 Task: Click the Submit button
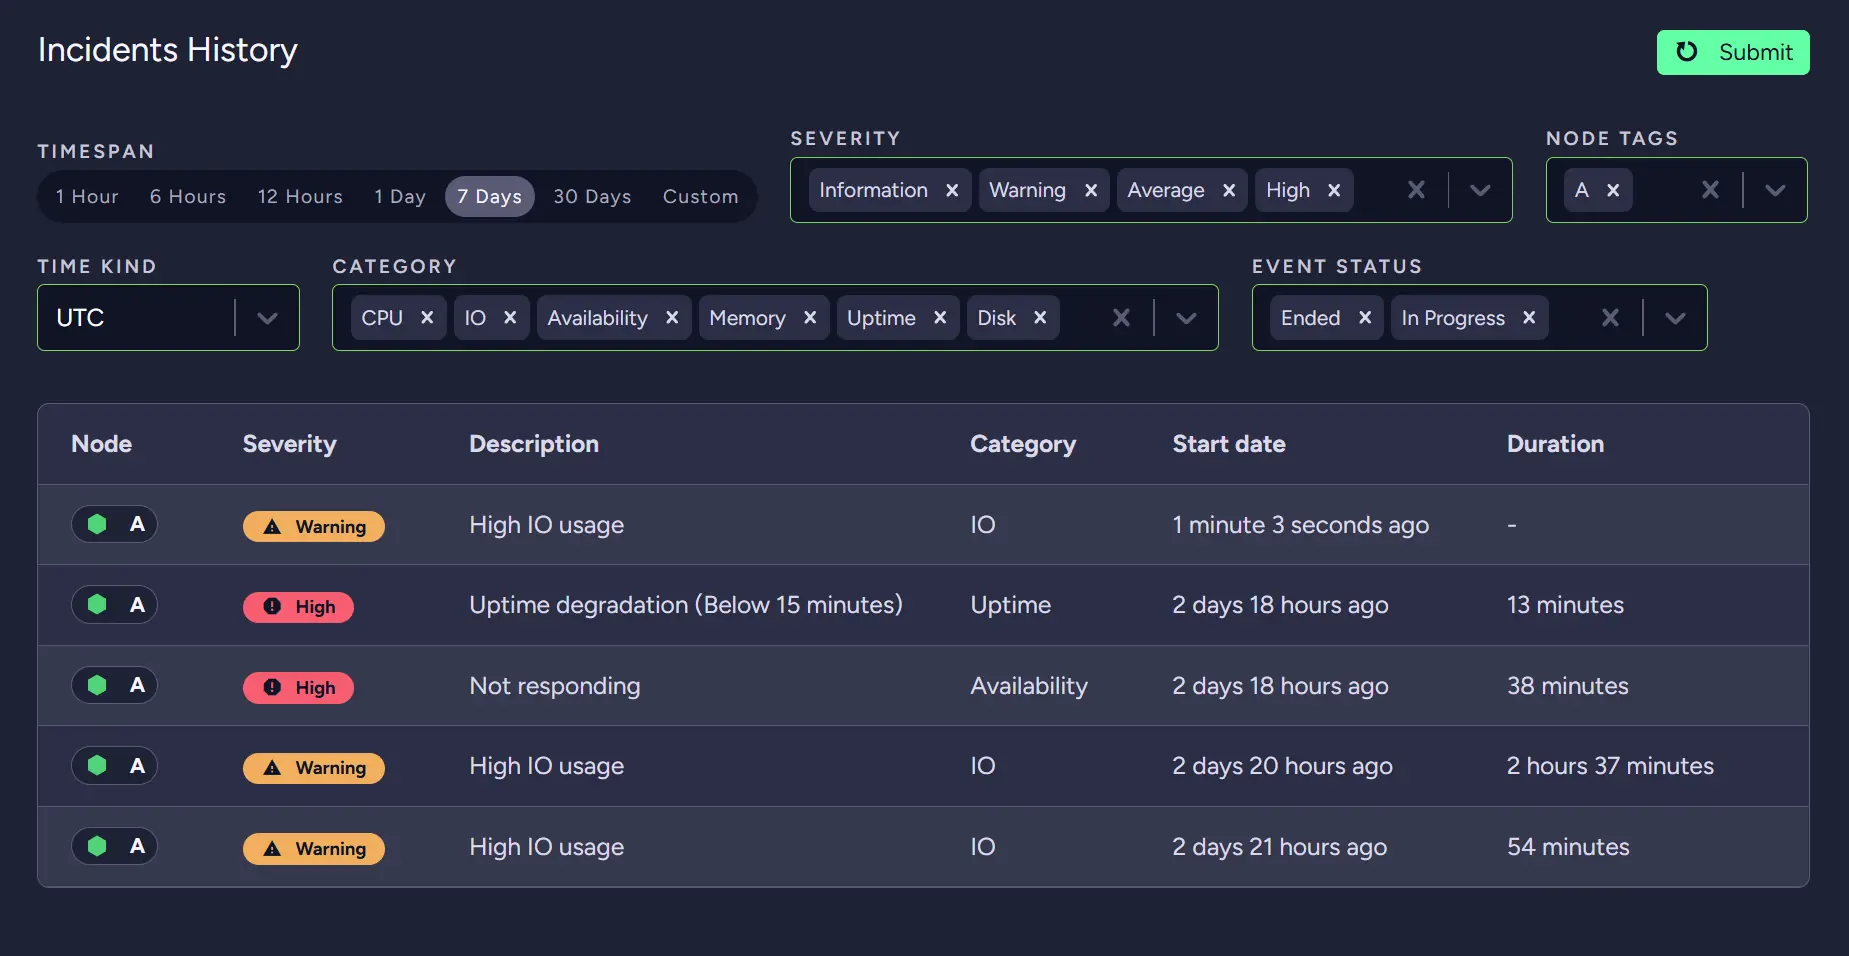(1732, 52)
